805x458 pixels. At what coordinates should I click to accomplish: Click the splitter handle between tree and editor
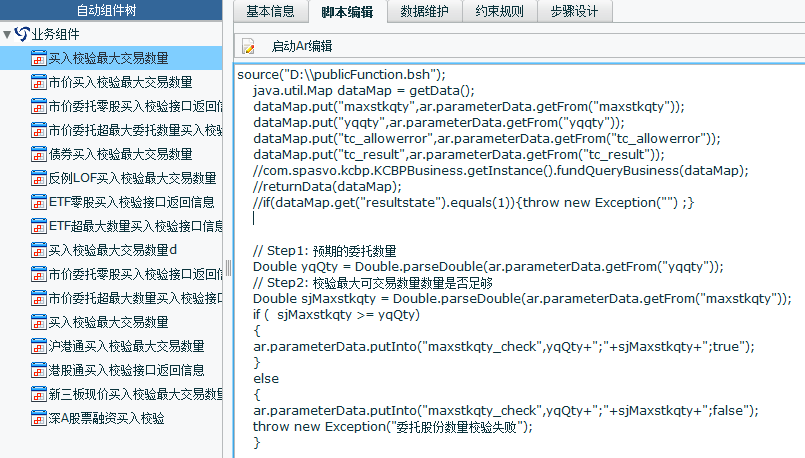click(x=229, y=268)
